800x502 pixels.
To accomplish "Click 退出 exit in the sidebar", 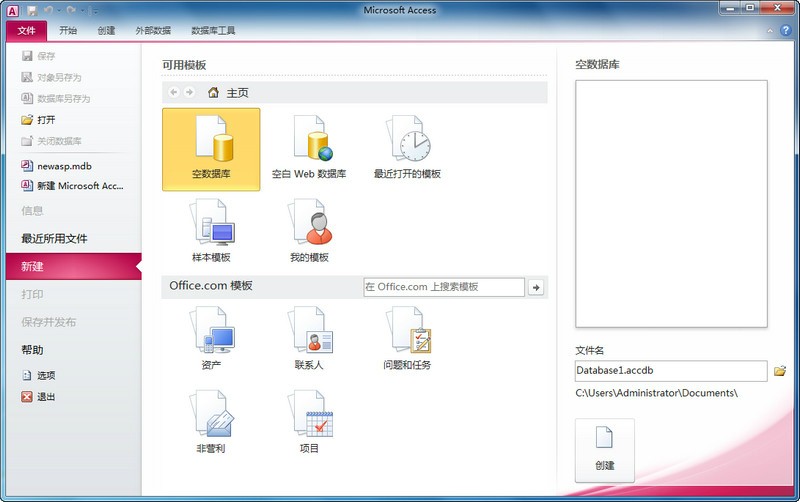I will click(x=38, y=396).
